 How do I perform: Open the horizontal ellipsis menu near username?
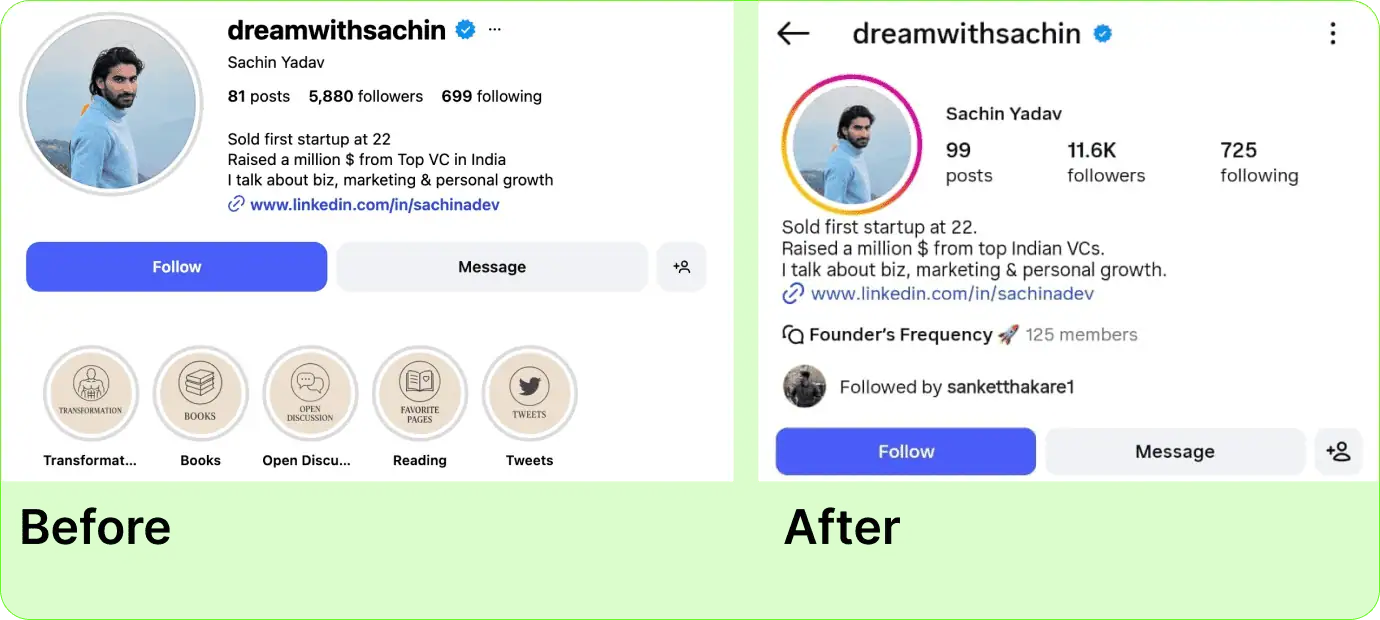pos(495,30)
